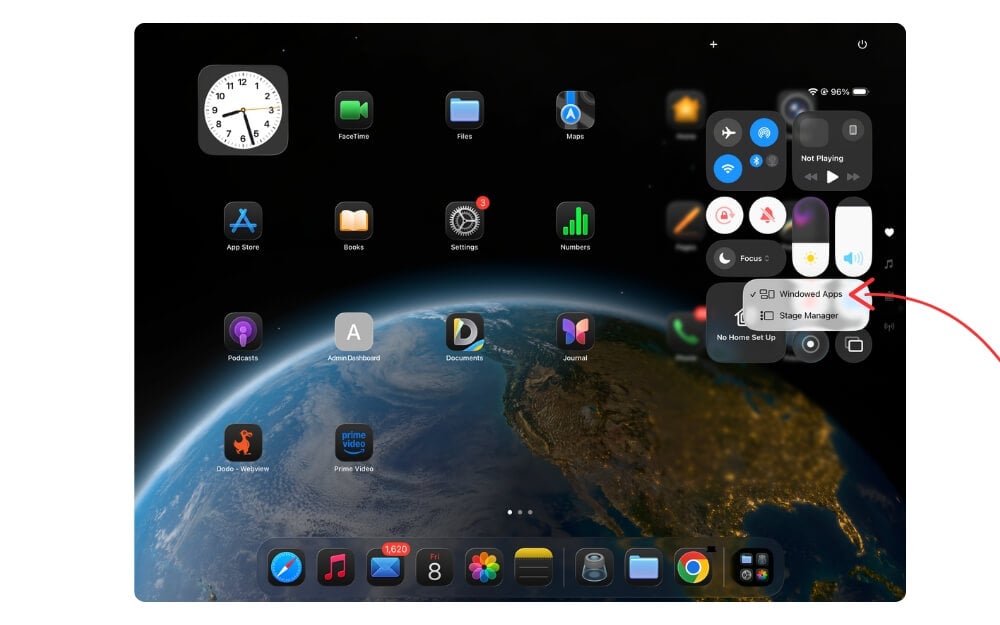The height and width of the screenshot is (625, 1000).
Task: Open the Files folder in the dock
Action: pos(643,567)
